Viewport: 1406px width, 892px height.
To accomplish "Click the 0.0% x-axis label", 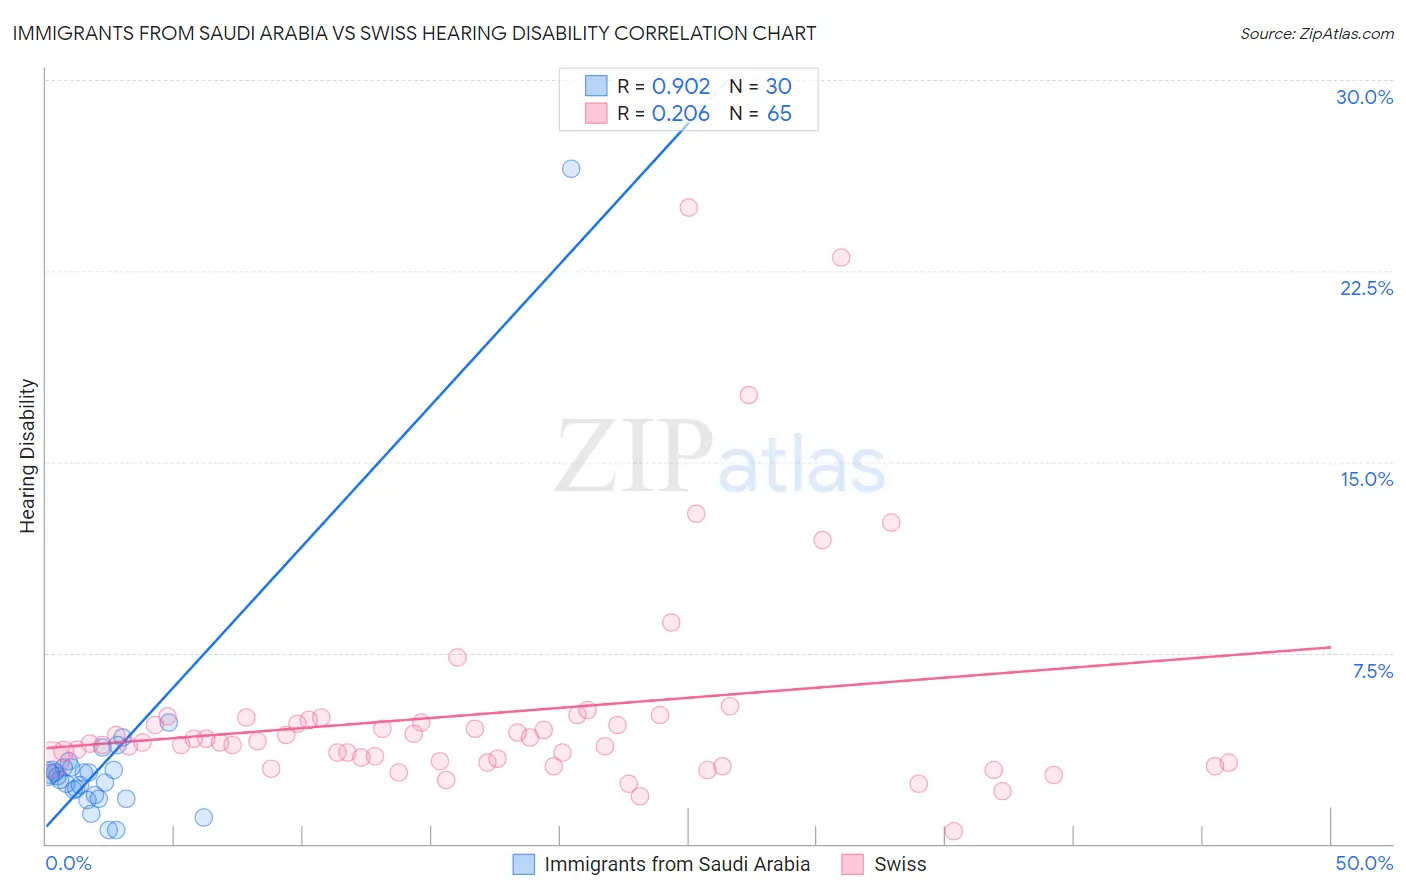I will [68, 863].
